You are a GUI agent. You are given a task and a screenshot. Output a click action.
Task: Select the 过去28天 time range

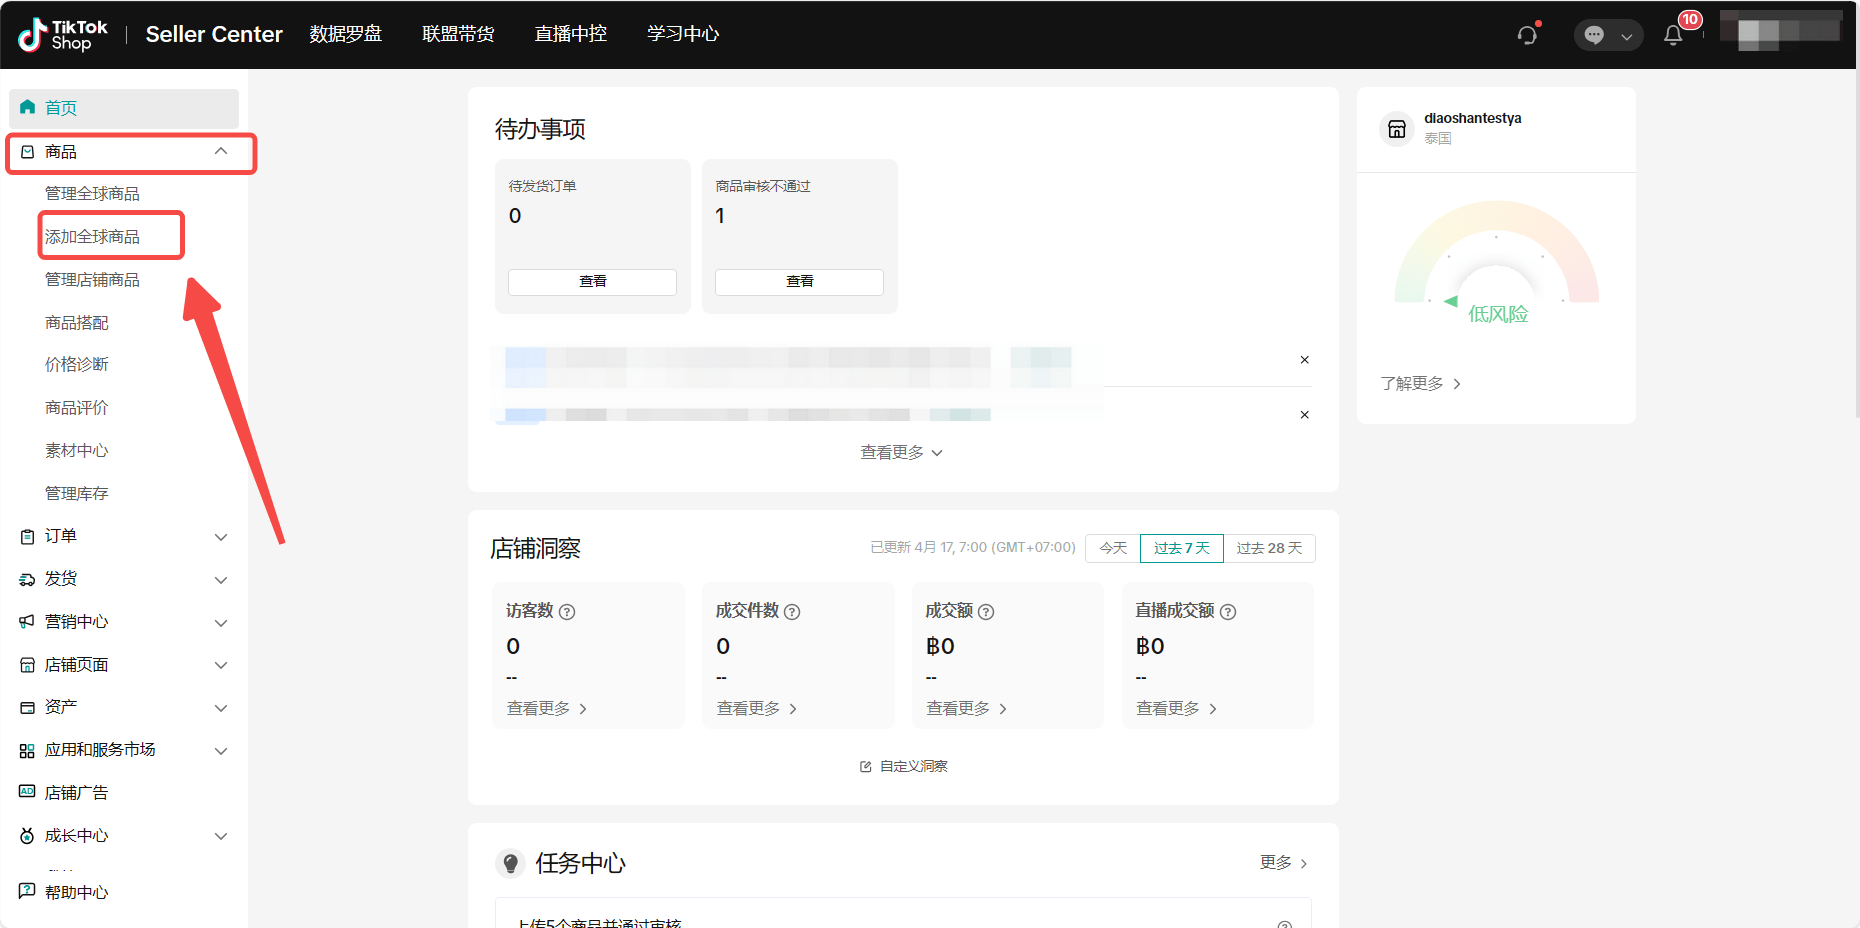(x=1269, y=548)
